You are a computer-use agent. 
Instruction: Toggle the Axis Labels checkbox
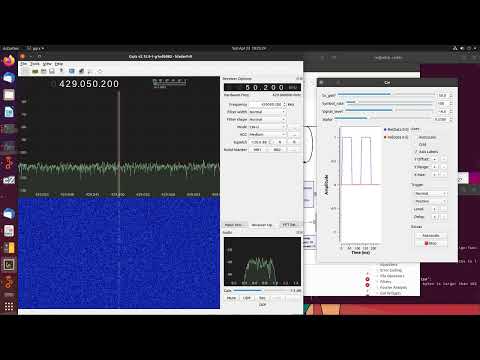point(427,152)
